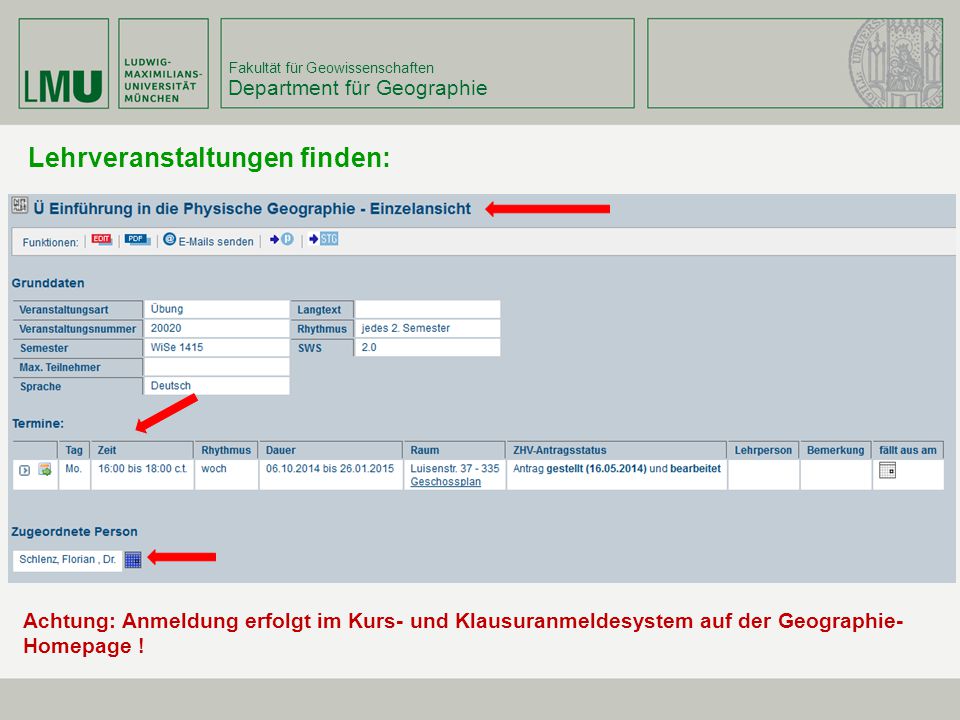The height and width of the screenshot is (720, 960).
Task: Click the green arrow icon in Monday row
Action: click(x=45, y=470)
